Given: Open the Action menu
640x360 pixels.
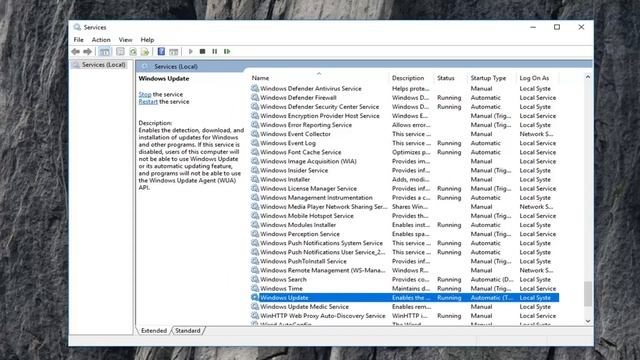Looking at the screenshot, I should pos(101,40).
